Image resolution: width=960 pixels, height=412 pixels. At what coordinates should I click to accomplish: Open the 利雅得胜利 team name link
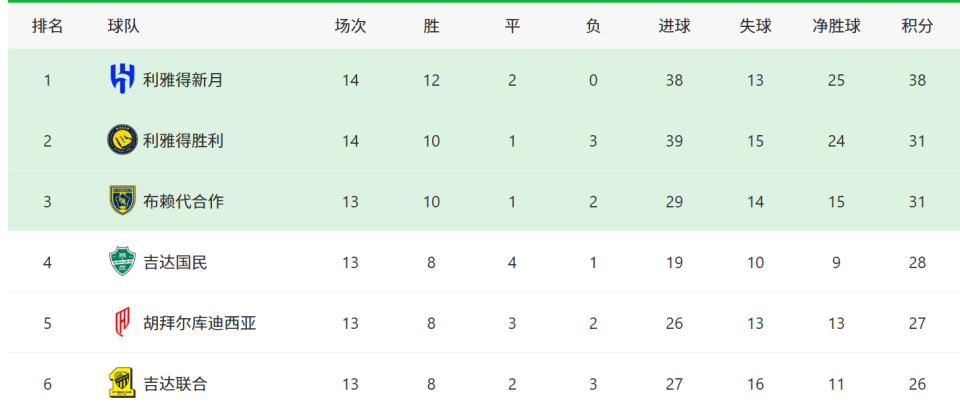pyautogui.click(x=183, y=141)
